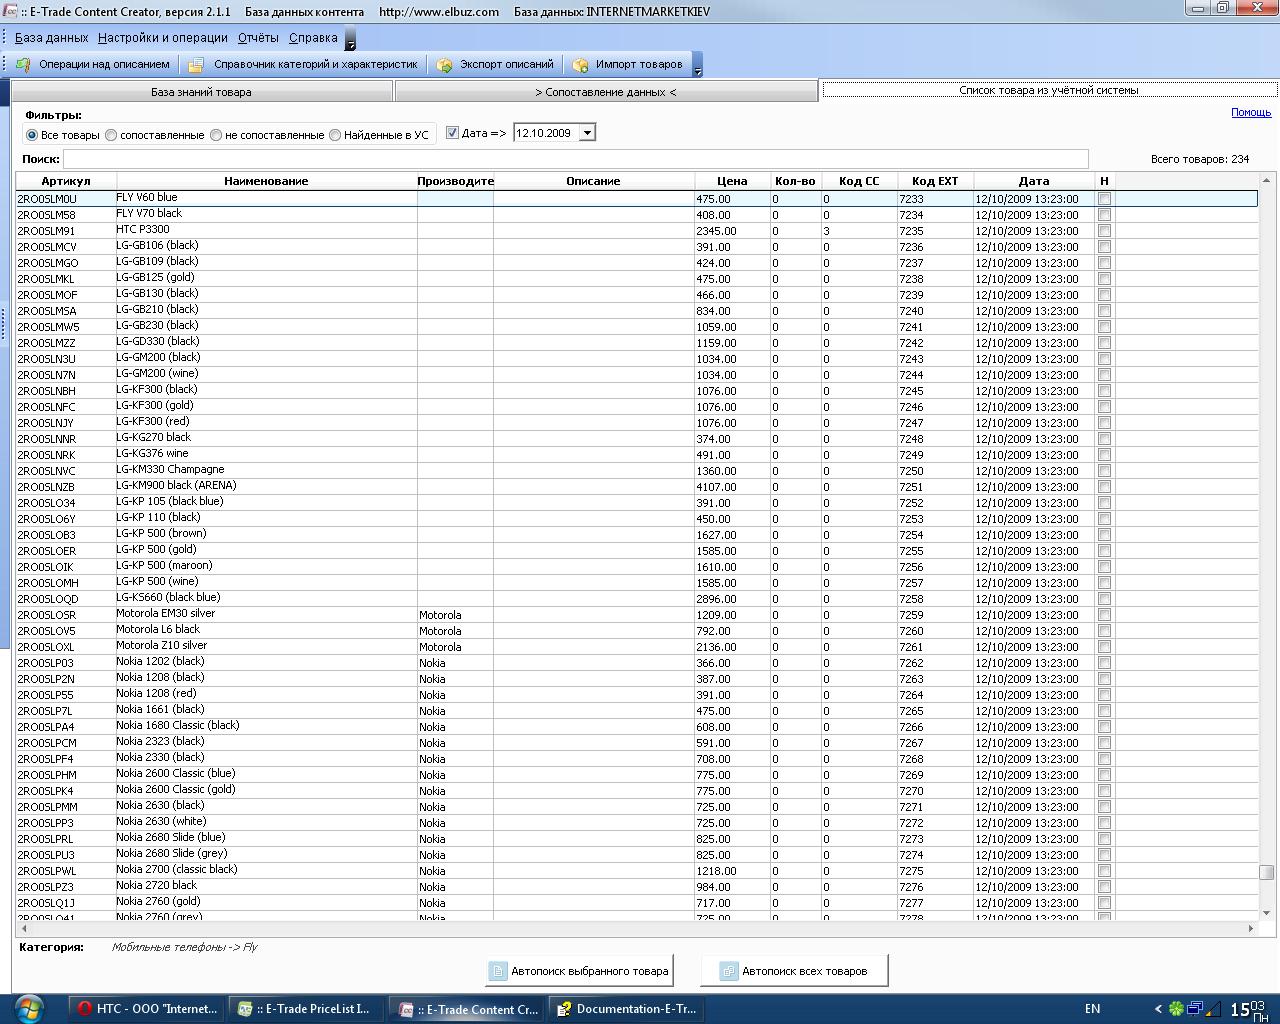Sort by the Артикул column header

[66, 181]
